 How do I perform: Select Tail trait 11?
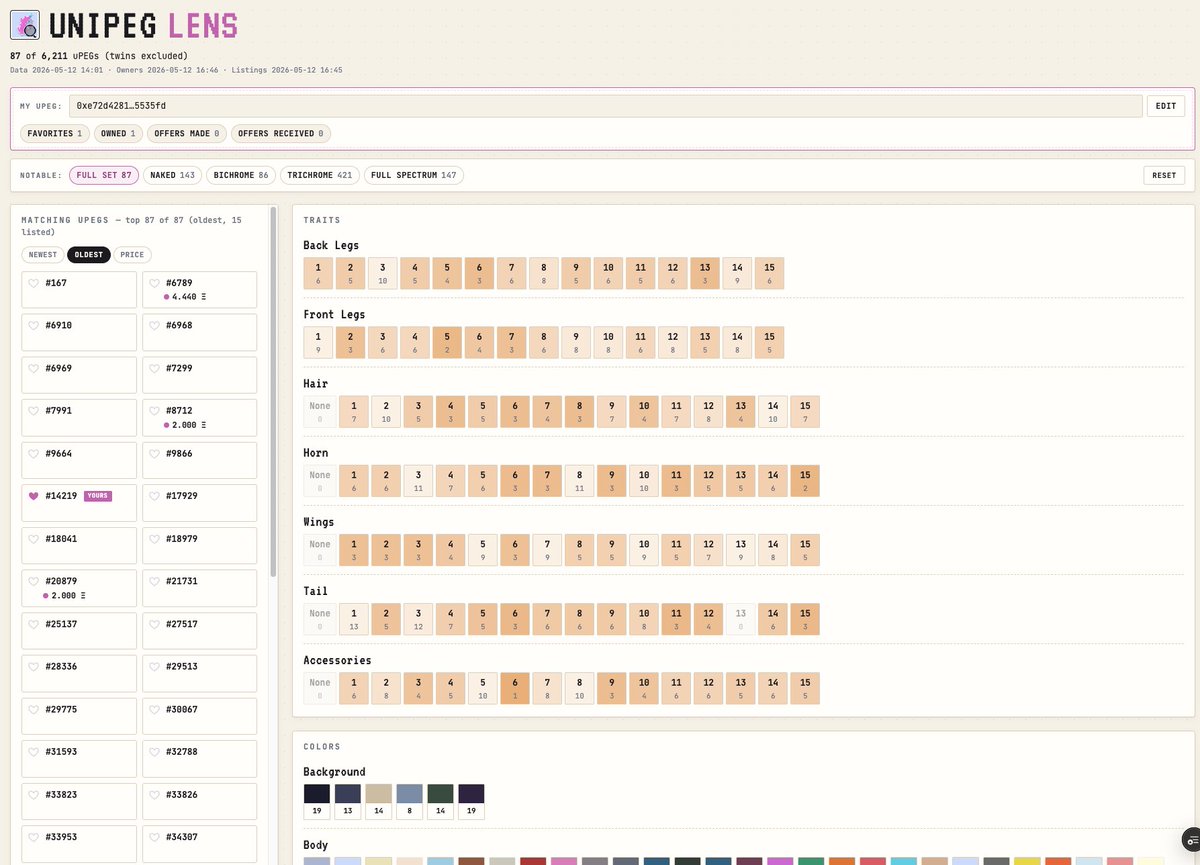pos(676,619)
